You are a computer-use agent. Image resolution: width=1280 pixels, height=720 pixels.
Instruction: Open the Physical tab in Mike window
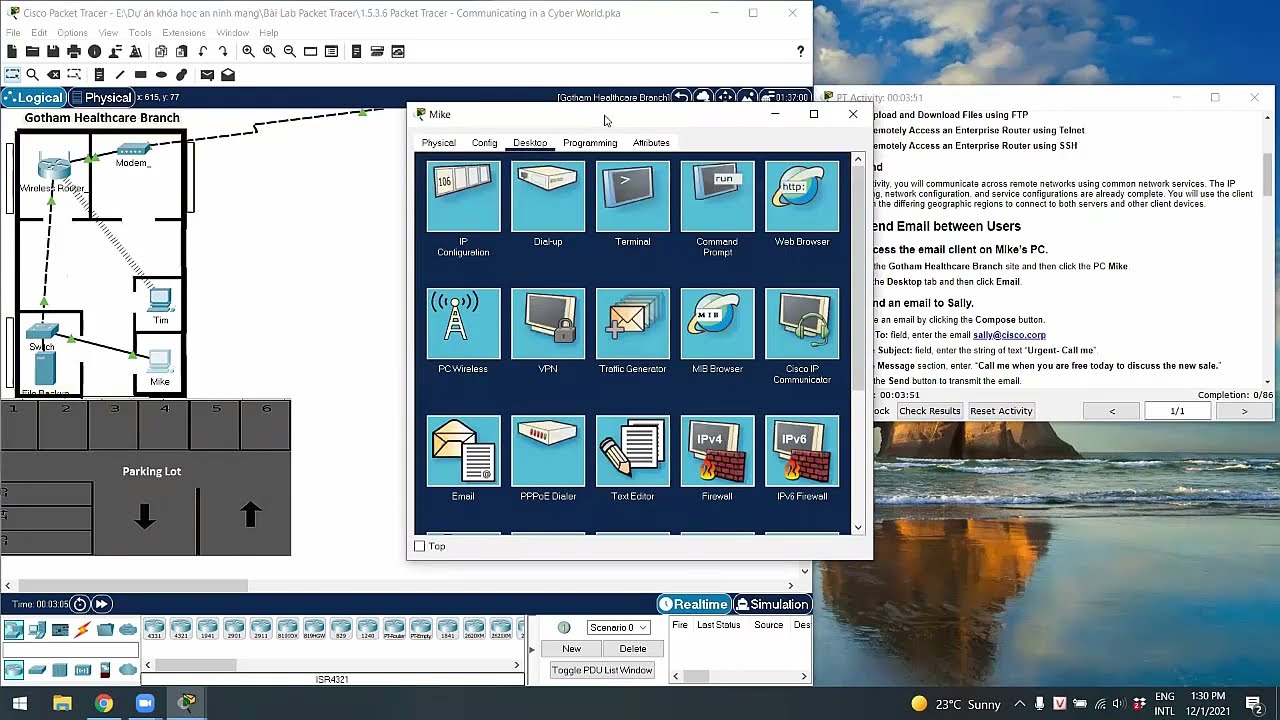[438, 143]
